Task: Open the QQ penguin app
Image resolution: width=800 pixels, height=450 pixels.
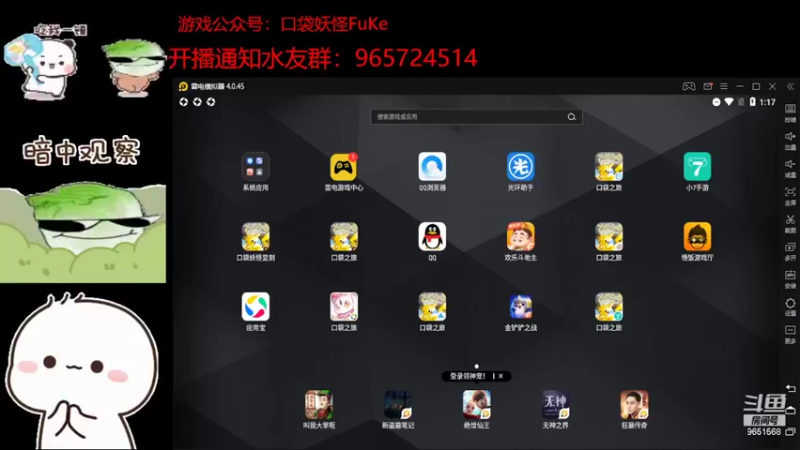Action: point(432,237)
